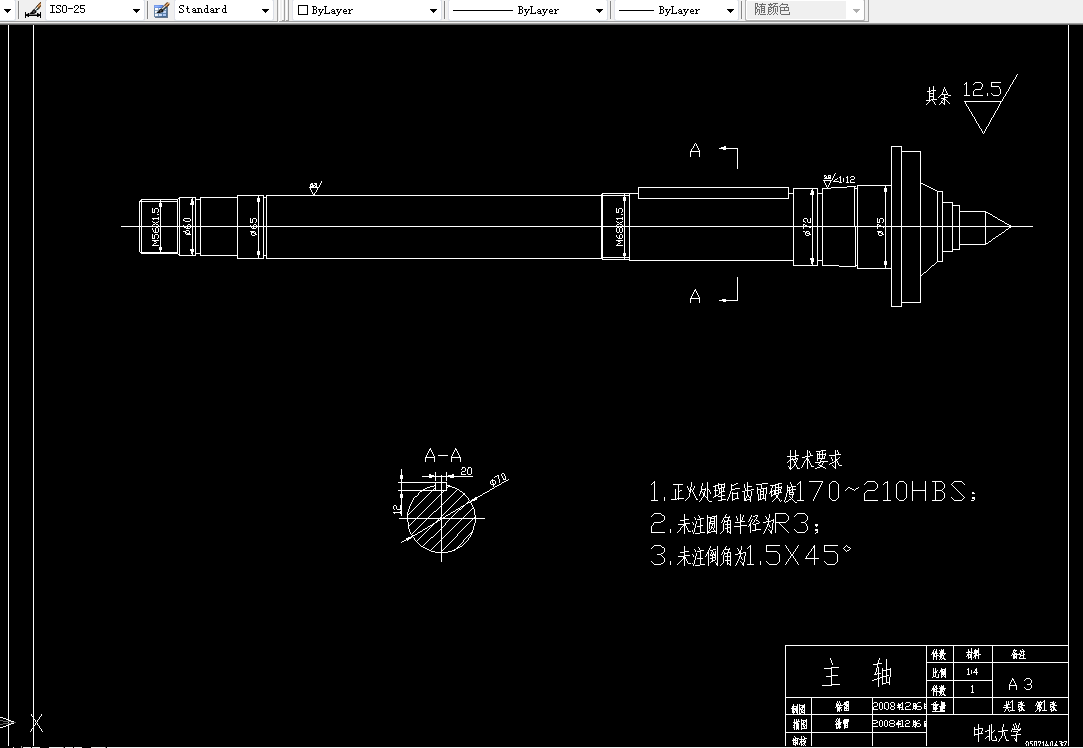Open the ByLayer lineweight dropdown
The width and height of the screenshot is (1083, 748).
click(x=730, y=10)
